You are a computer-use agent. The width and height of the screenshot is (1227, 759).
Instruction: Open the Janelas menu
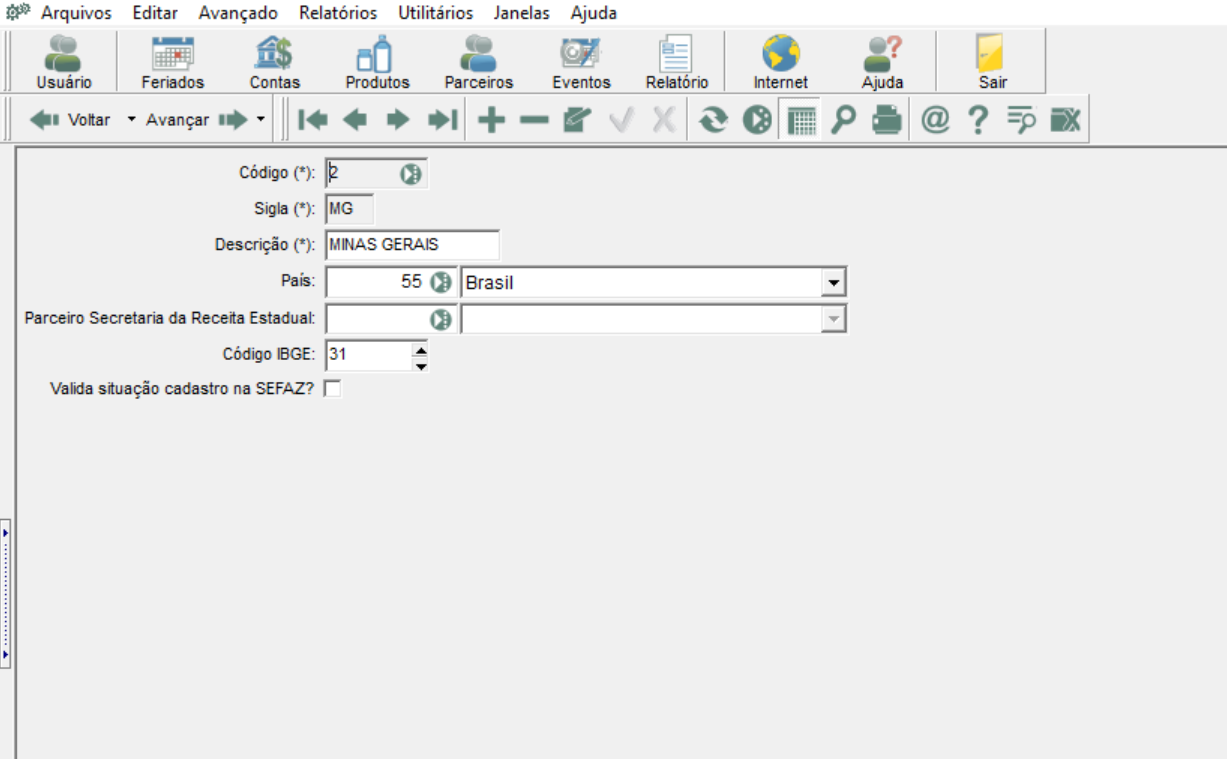tap(521, 13)
